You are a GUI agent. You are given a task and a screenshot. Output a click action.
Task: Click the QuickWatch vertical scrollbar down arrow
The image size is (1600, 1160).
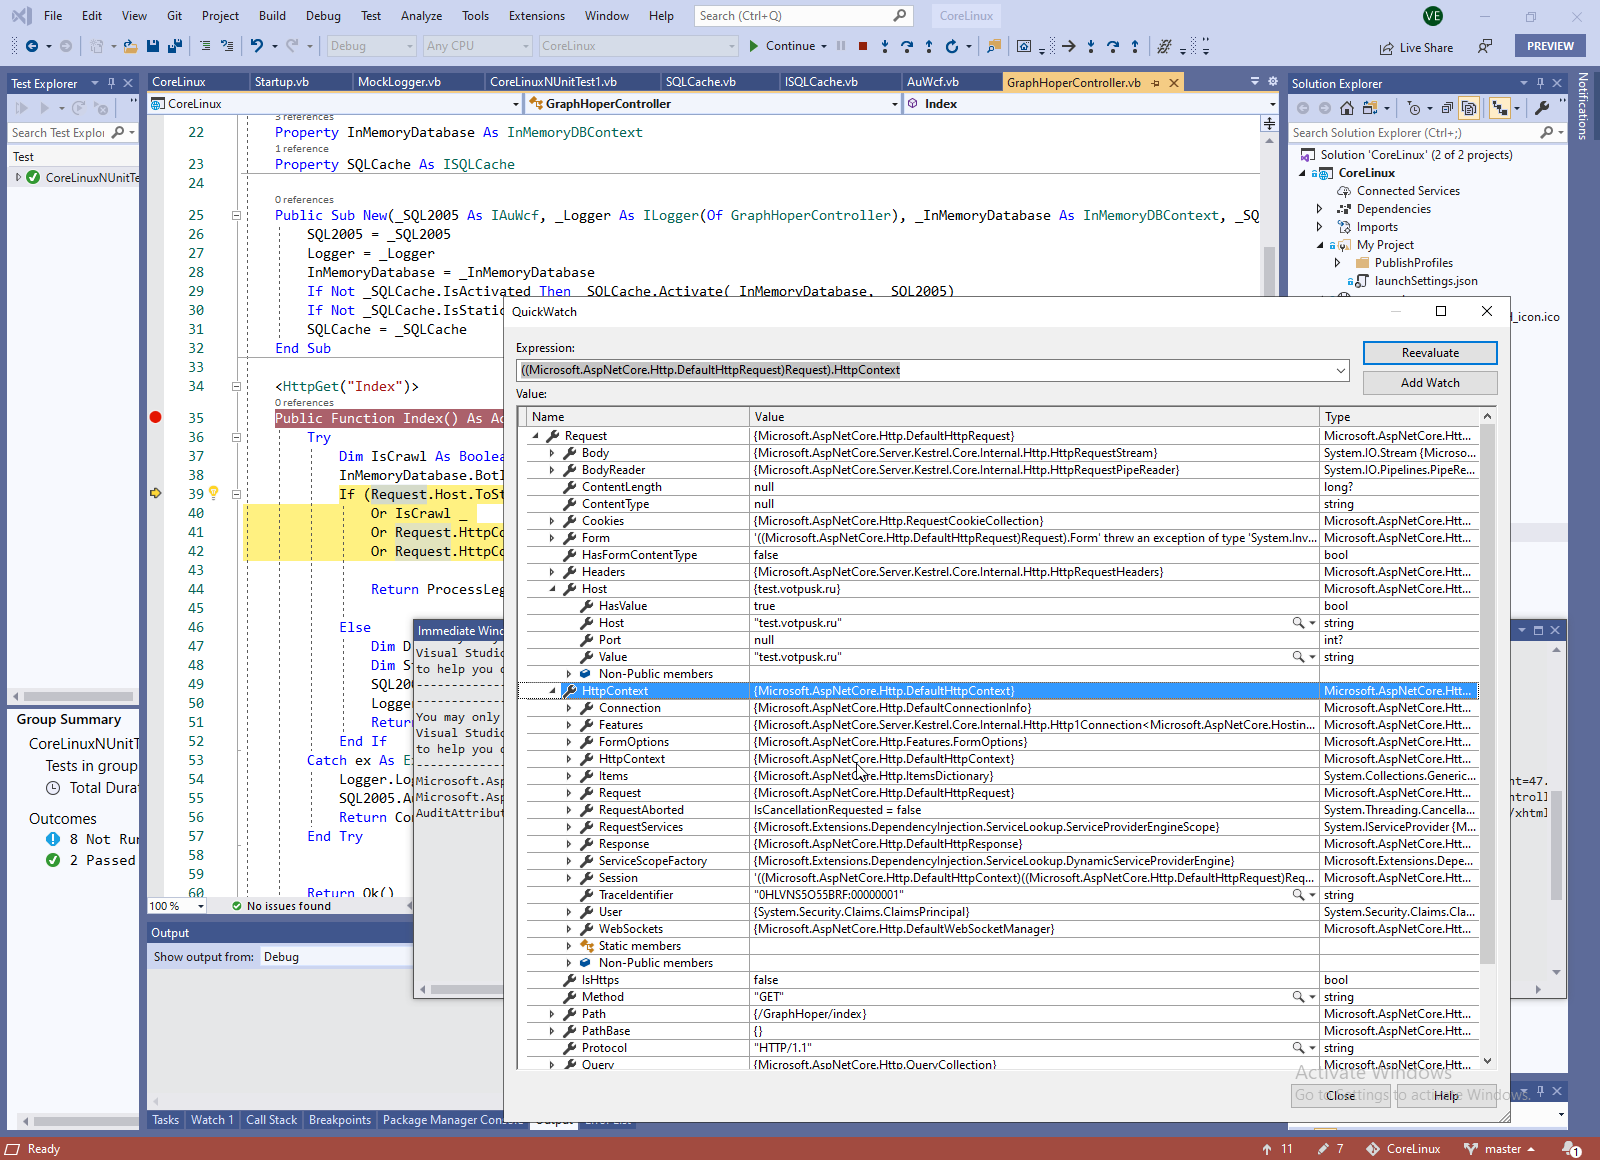pos(1487,1061)
